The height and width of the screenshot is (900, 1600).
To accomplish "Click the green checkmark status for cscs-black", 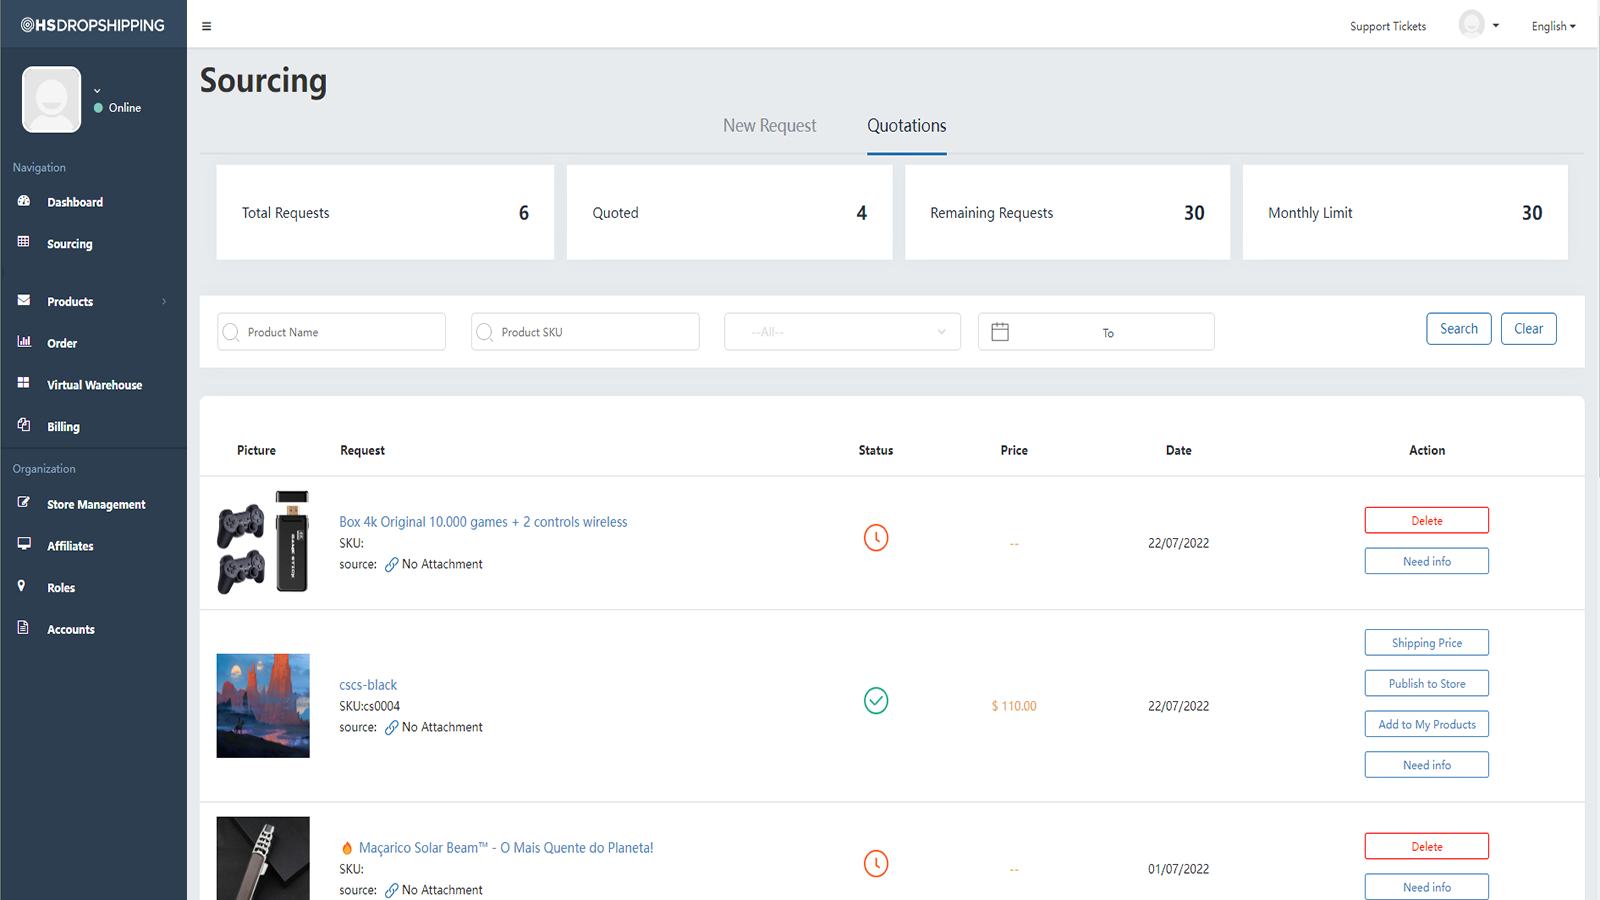I will pyautogui.click(x=876, y=701).
